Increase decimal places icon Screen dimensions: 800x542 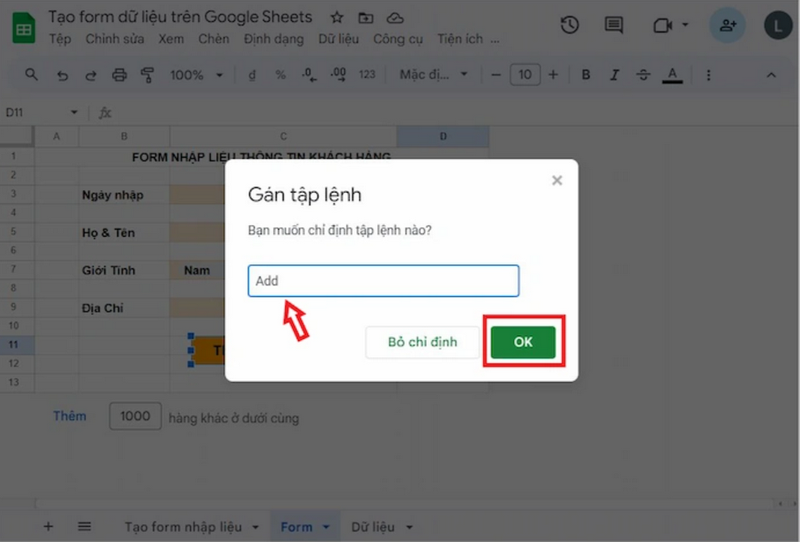[x=338, y=76]
